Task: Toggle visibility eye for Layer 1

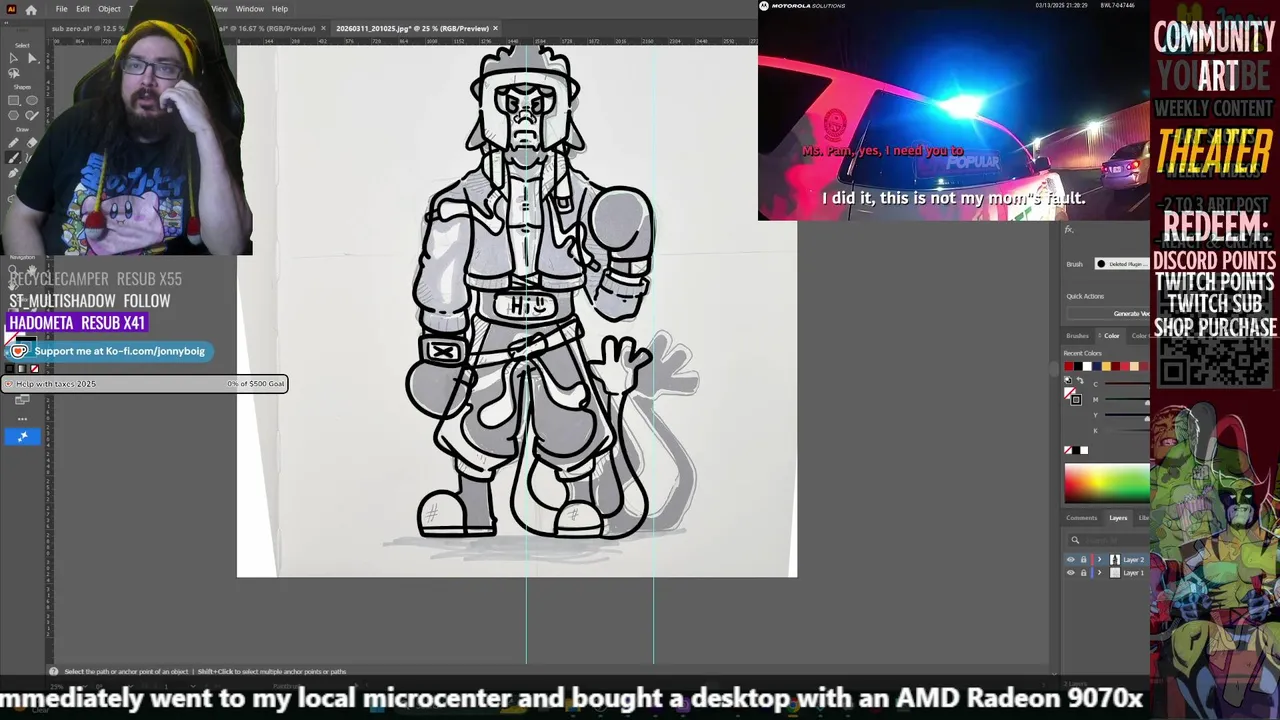Action: (x=1071, y=573)
